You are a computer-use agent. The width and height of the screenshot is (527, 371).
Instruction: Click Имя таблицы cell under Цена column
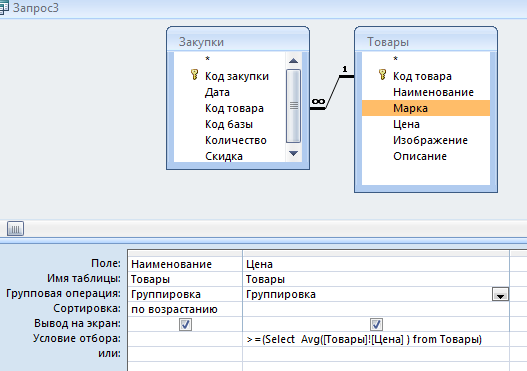tap(376, 279)
